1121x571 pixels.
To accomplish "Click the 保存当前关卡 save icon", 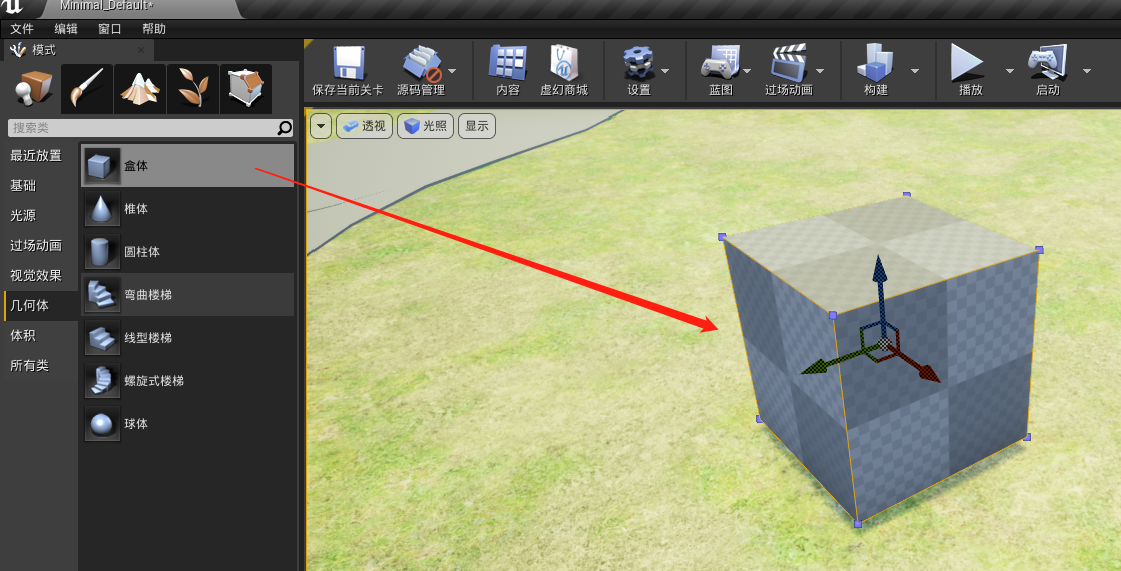I will pyautogui.click(x=348, y=63).
